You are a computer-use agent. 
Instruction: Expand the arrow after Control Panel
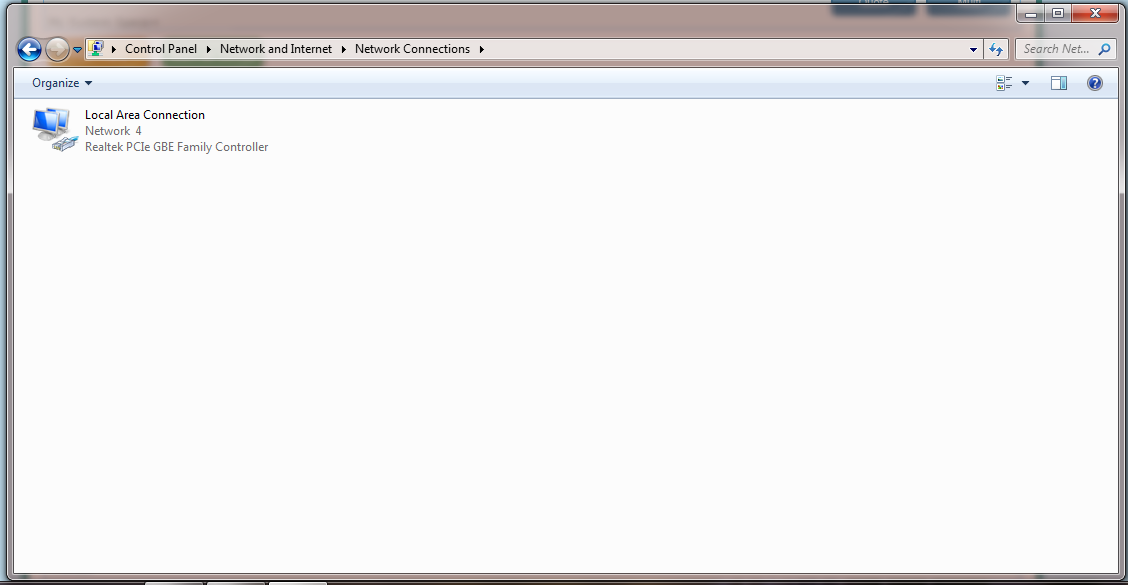(209, 49)
